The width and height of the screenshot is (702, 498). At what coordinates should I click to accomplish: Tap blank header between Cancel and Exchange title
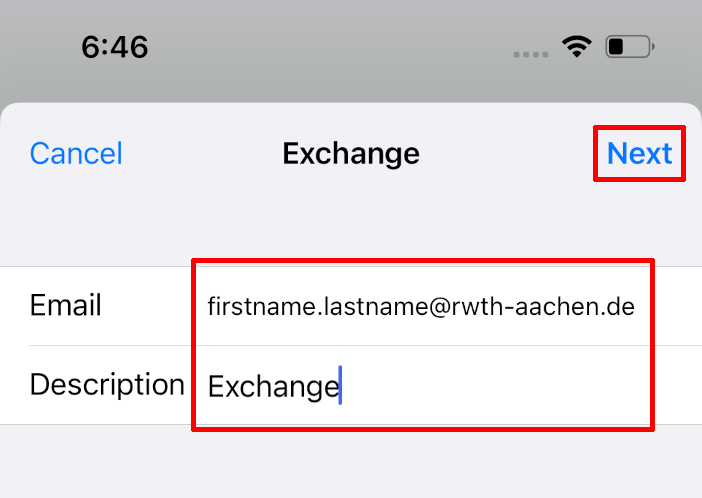click(200, 153)
